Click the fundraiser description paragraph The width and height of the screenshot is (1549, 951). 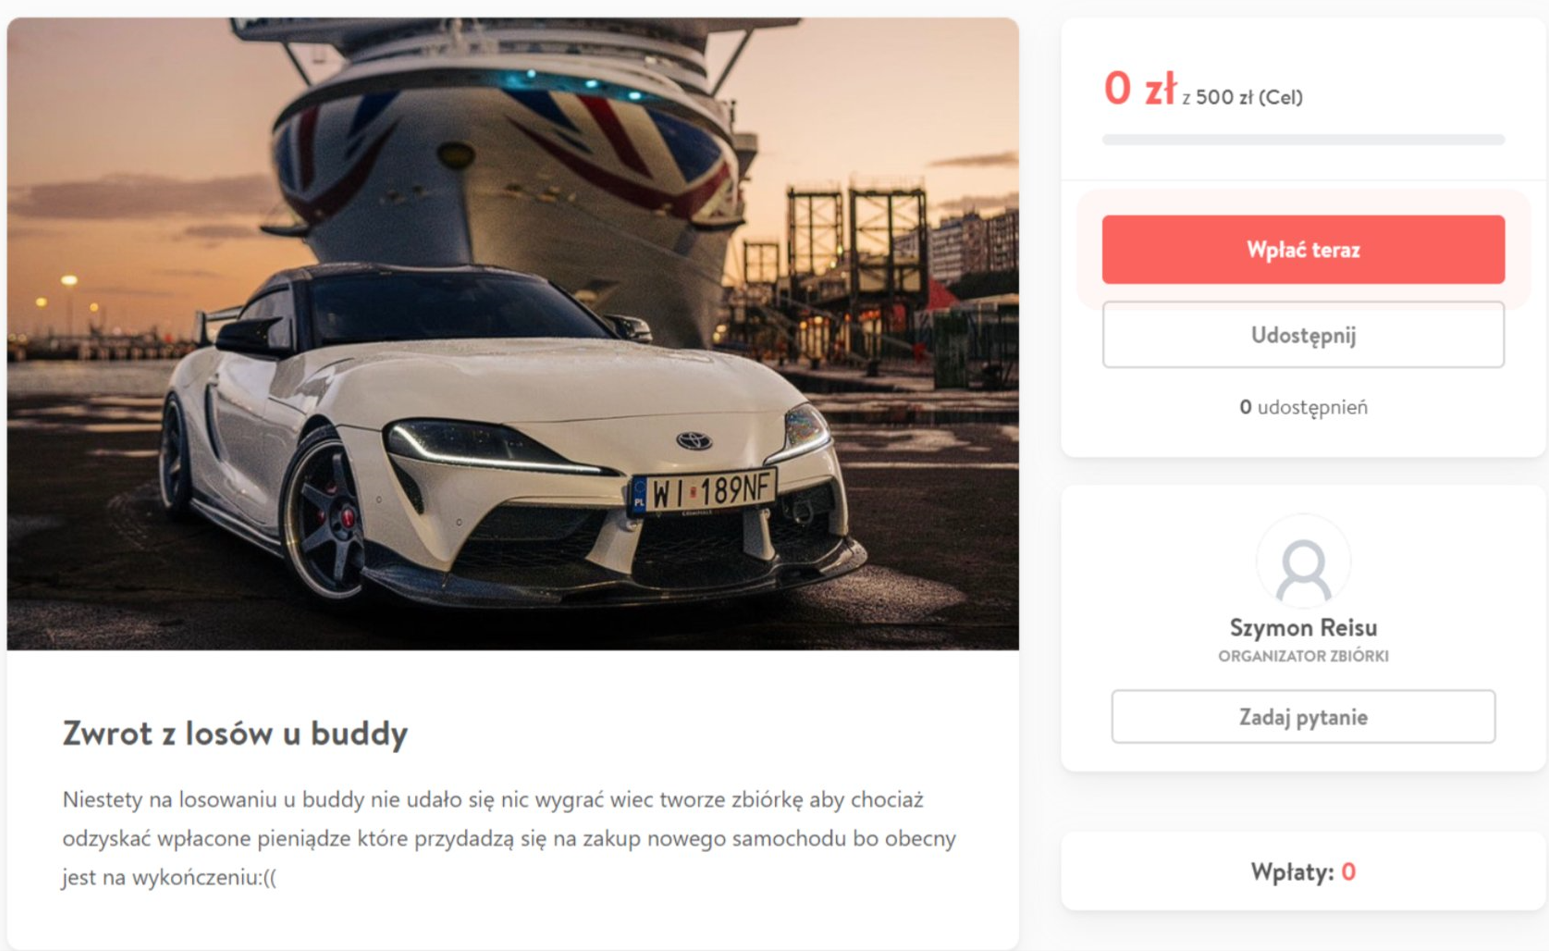click(509, 838)
